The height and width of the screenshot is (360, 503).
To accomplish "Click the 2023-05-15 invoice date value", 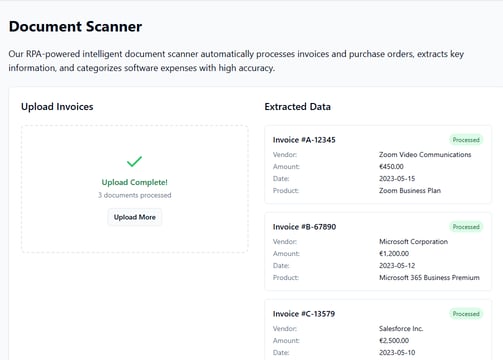I will [x=397, y=179].
